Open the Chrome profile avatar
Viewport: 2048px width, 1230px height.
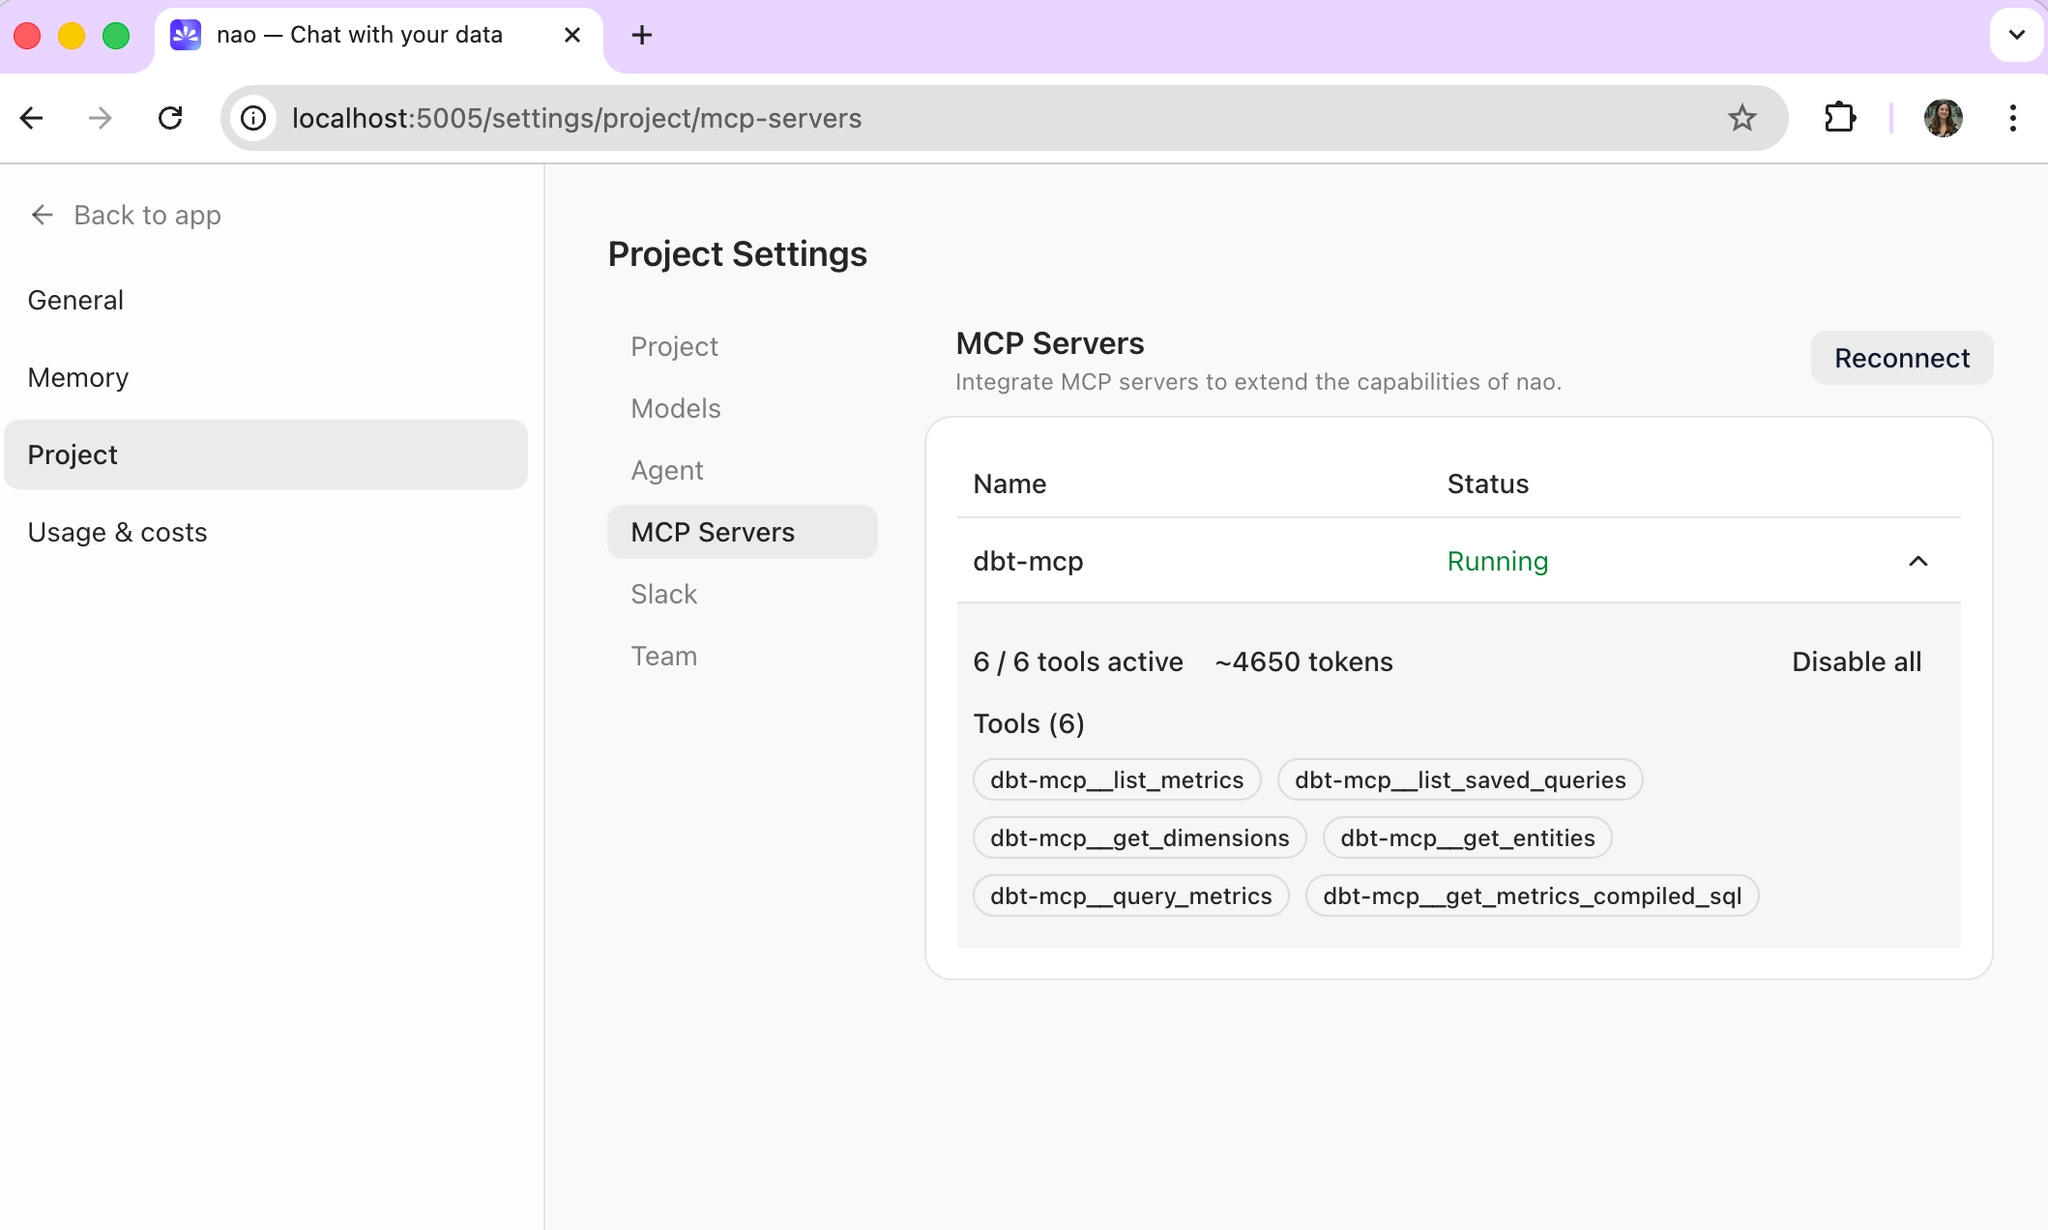(x=1942, y=118)
